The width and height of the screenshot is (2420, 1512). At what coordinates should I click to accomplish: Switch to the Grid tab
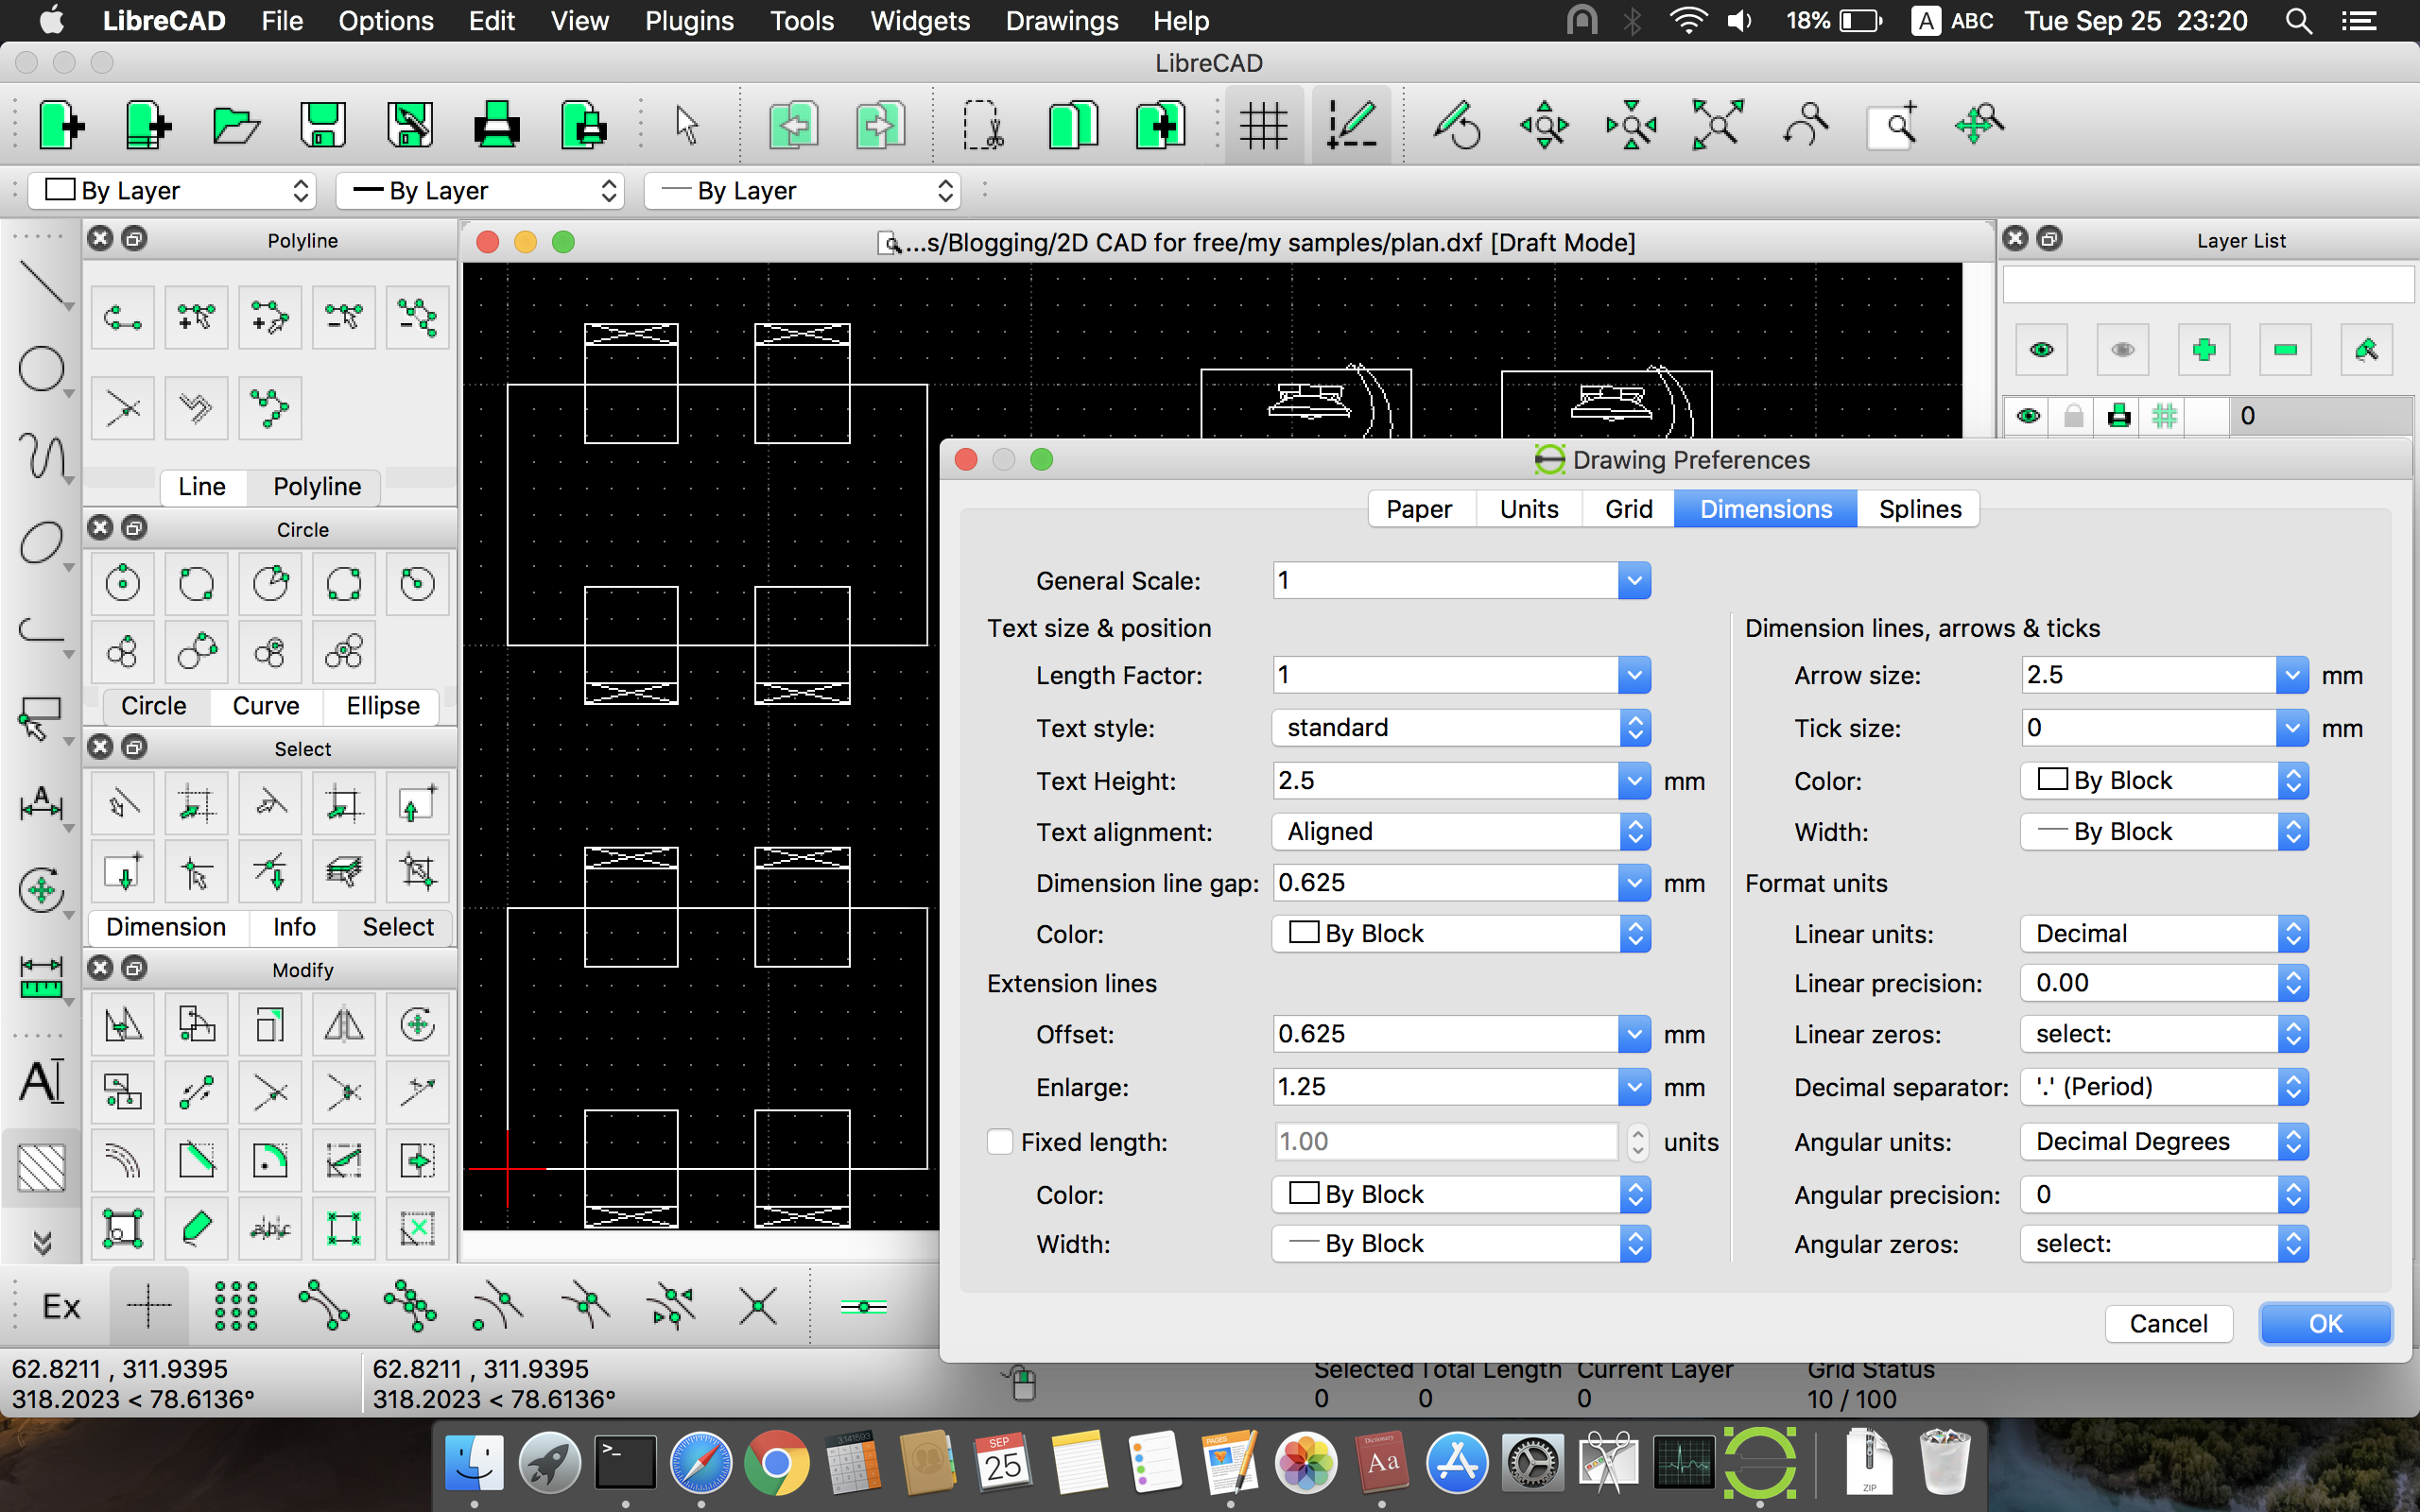(1627, 507)
